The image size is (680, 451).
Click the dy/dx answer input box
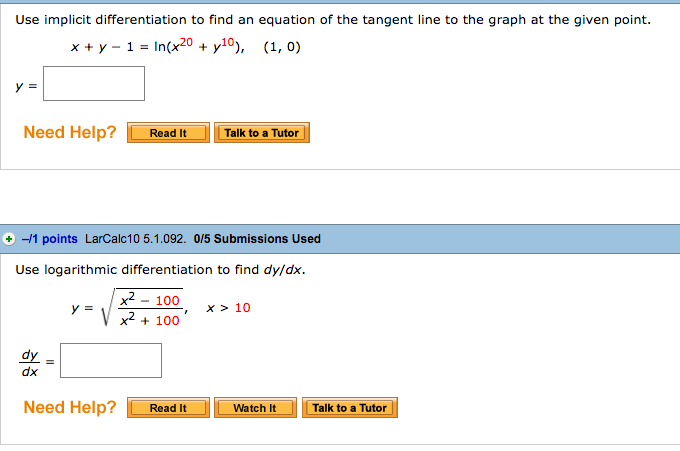(x=111, y=360)
